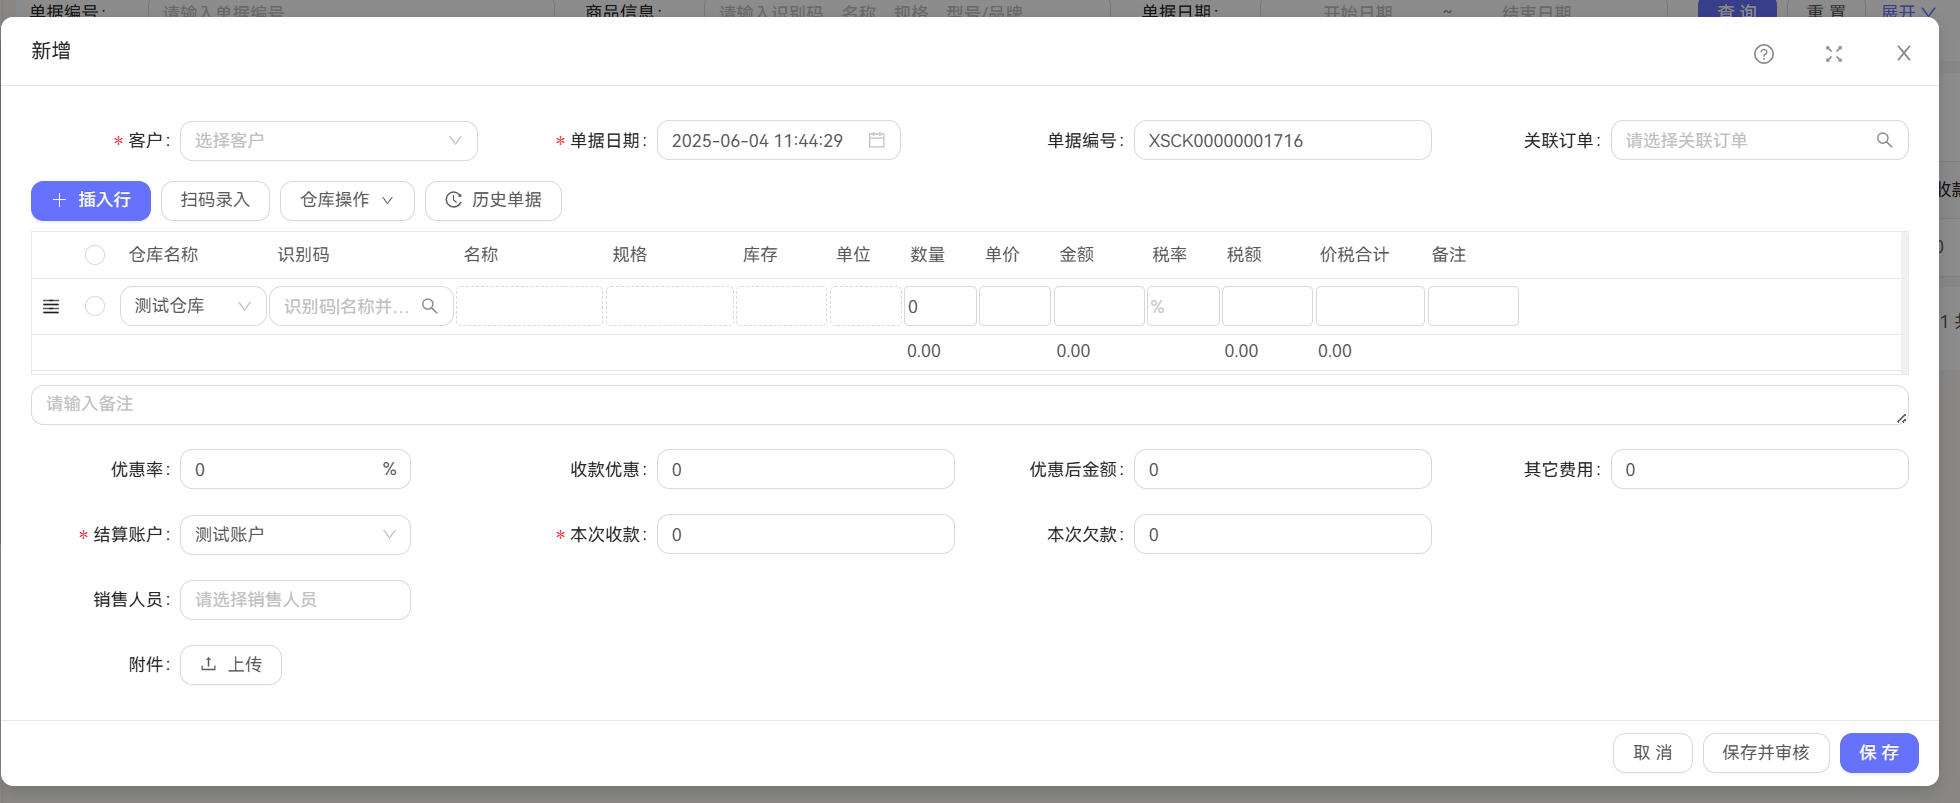This screenshot has width=1960, height=803.
Task: Toggle fullscreen mode for the dialog
Action: pos(1833,54)
